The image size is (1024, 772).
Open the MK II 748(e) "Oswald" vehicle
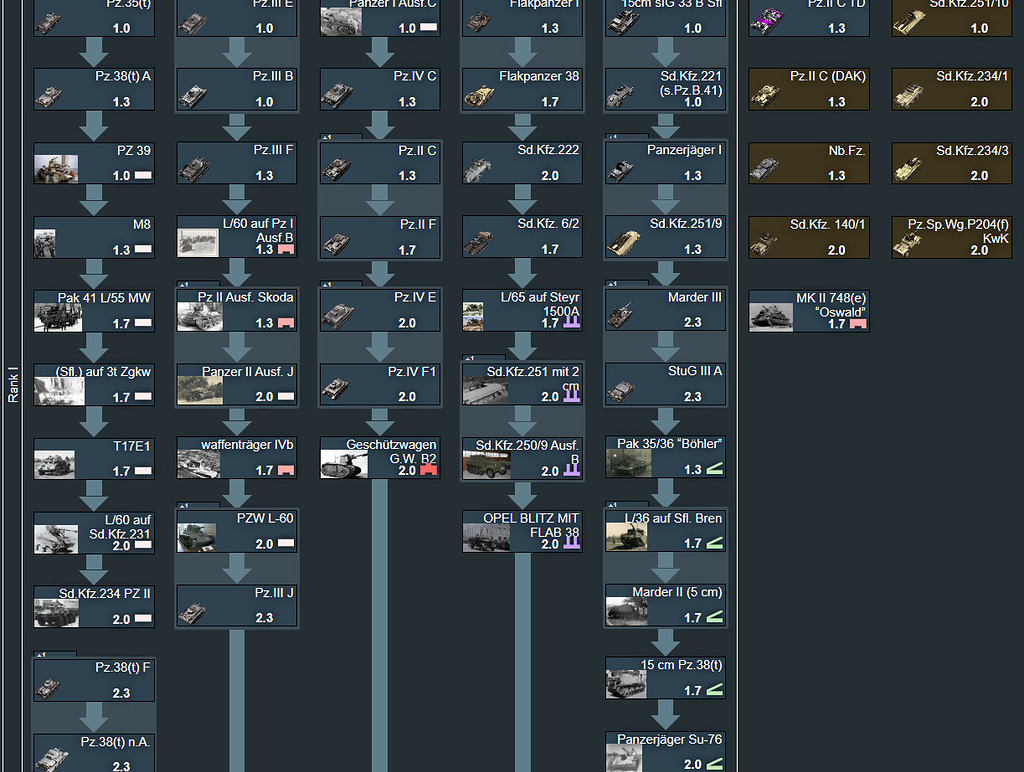pos(807,310)
